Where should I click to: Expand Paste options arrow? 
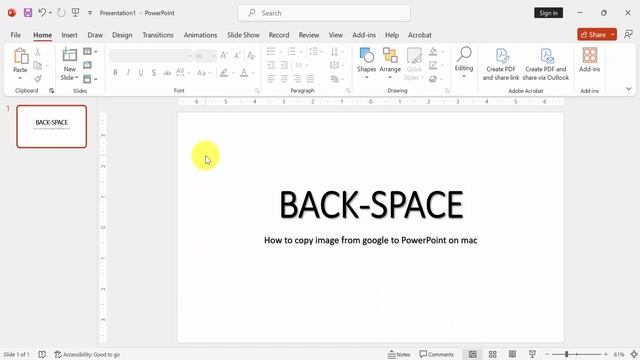(20, 78)
